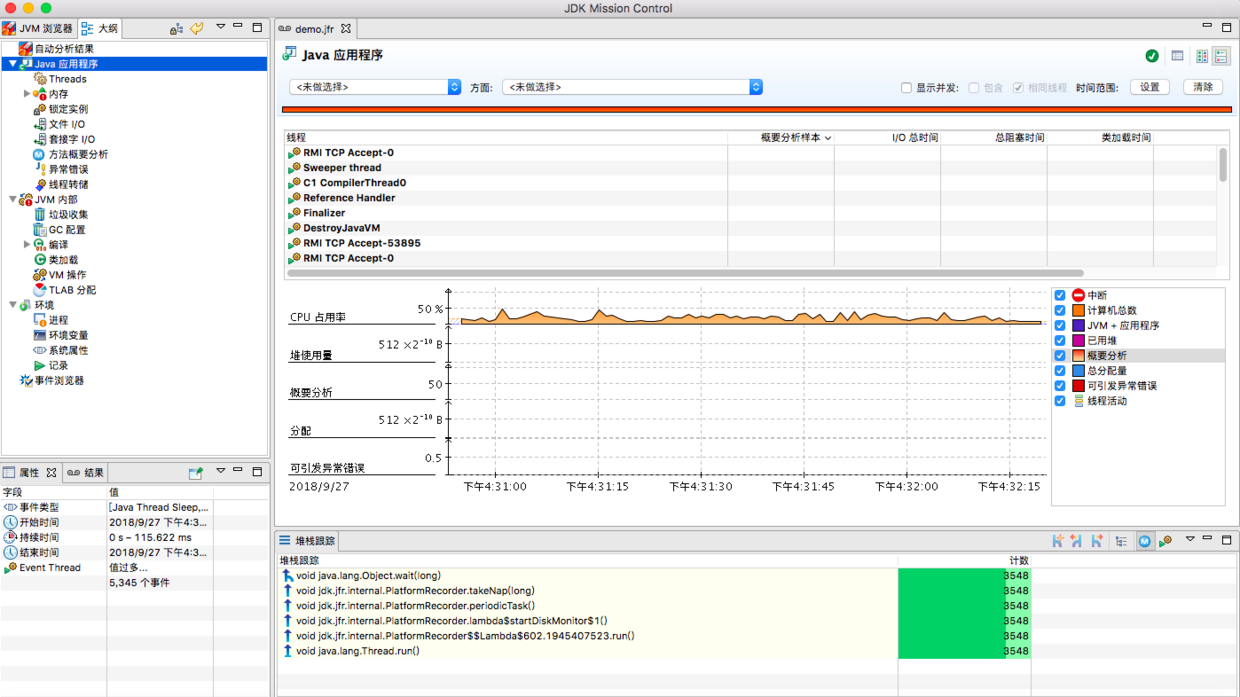Screen dimensions: 1240x697
Task: Uncheck the 中断 chart series checkbox
Action: click(1060, 295)
